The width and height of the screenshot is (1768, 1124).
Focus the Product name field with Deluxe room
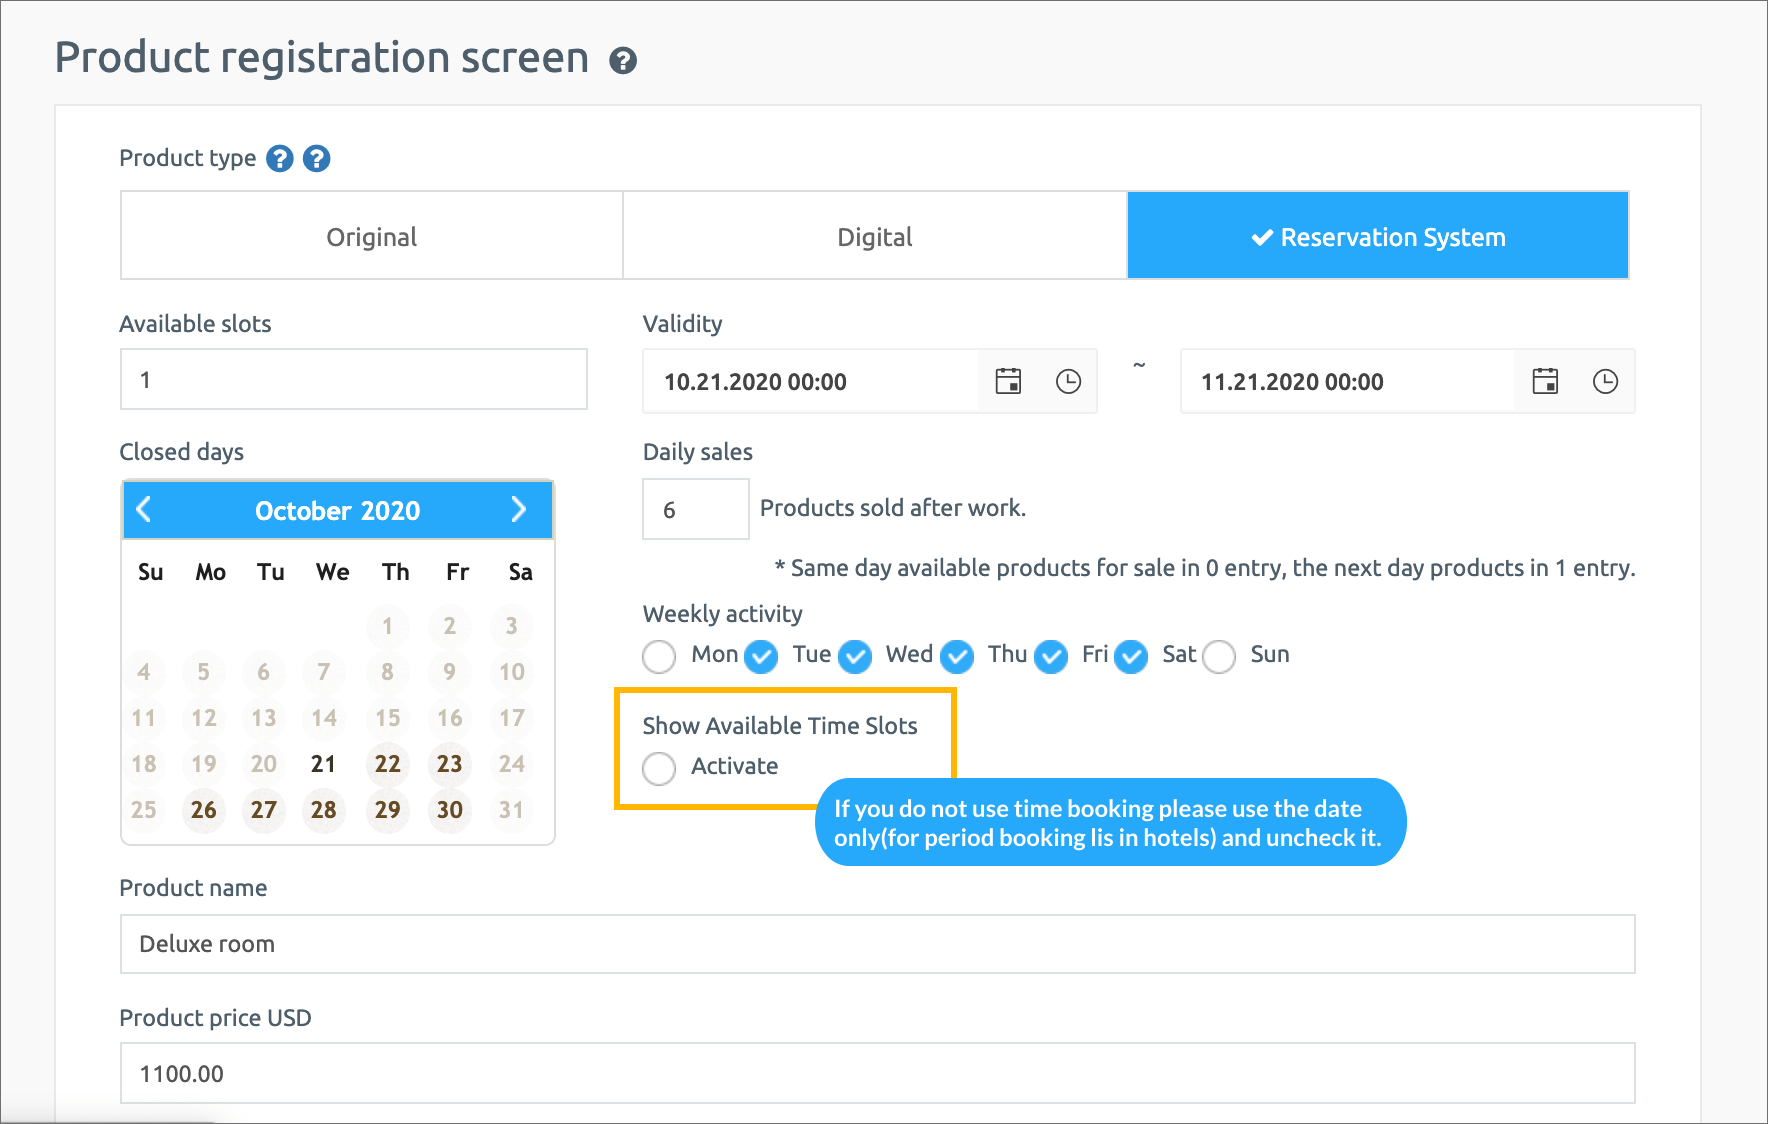(x=877, y=944)
